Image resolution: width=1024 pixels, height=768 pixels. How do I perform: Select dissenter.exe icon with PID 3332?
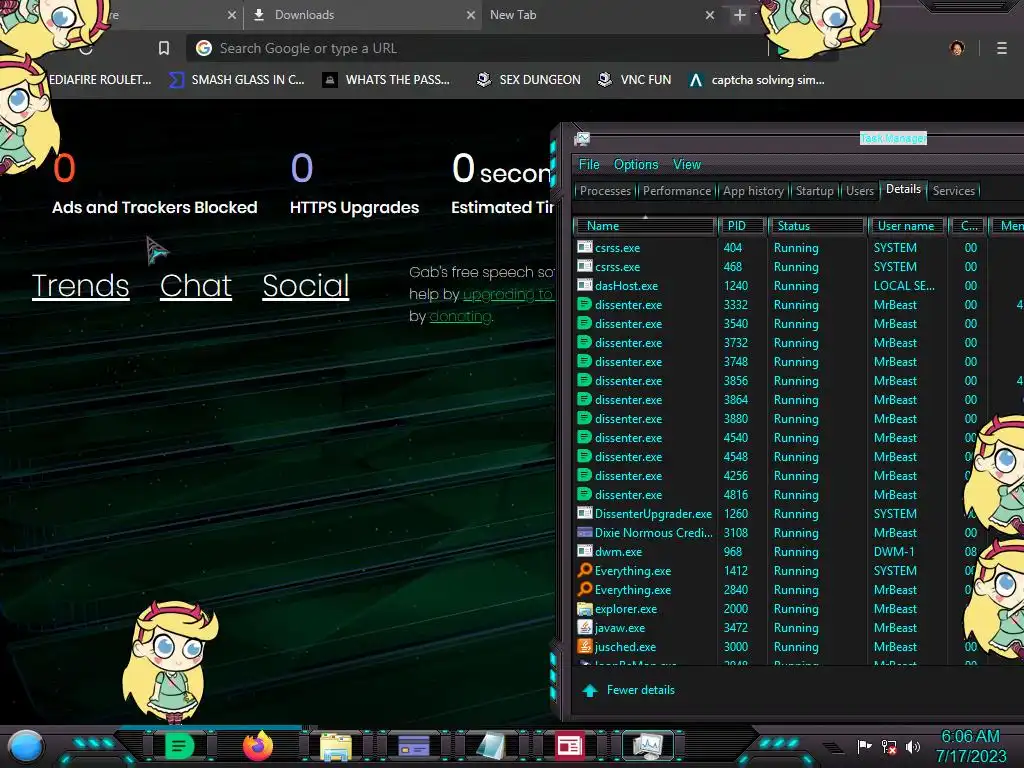pos(584,304)
